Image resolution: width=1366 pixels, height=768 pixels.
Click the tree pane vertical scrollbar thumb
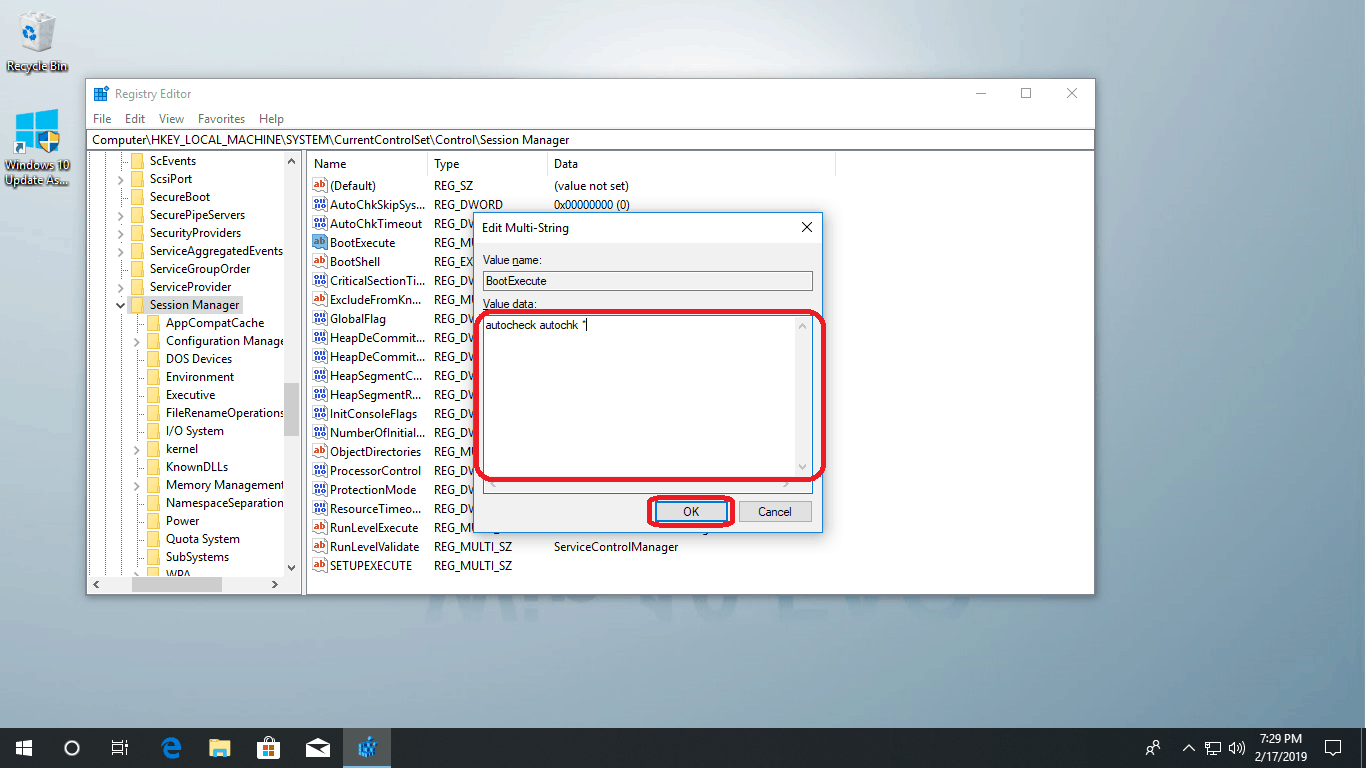291,410
